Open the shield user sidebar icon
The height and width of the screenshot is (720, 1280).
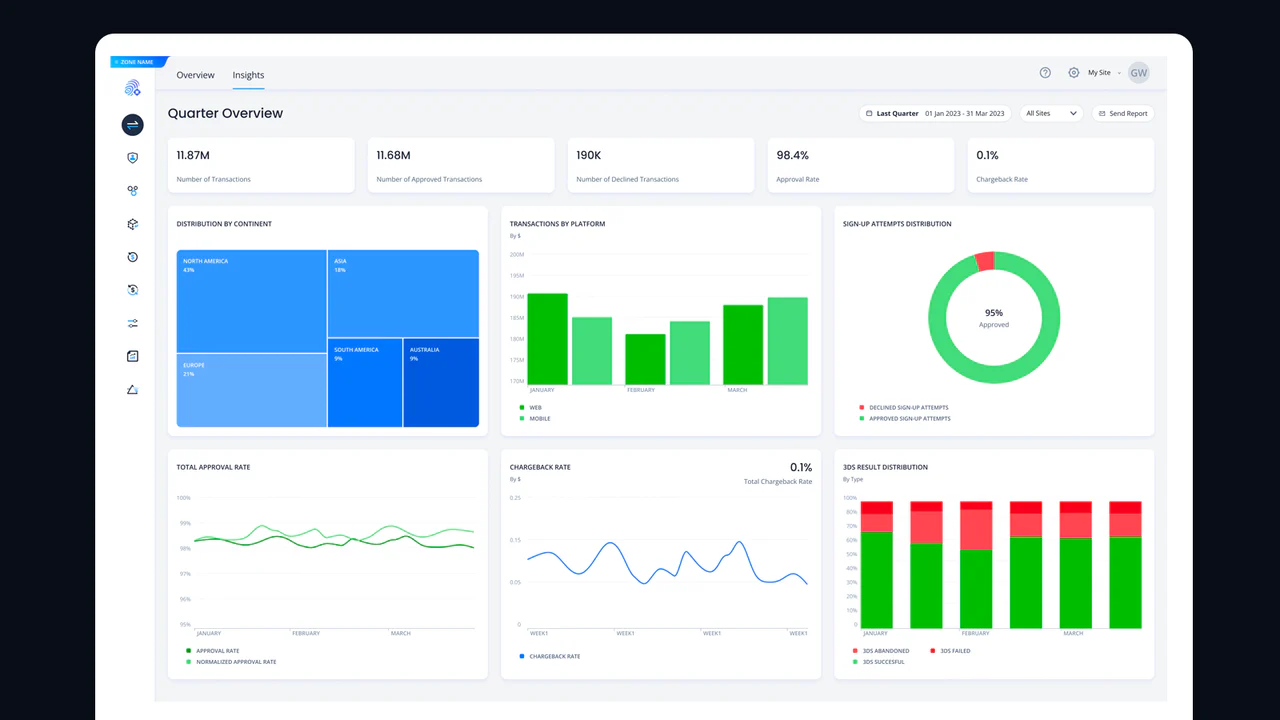132,158
